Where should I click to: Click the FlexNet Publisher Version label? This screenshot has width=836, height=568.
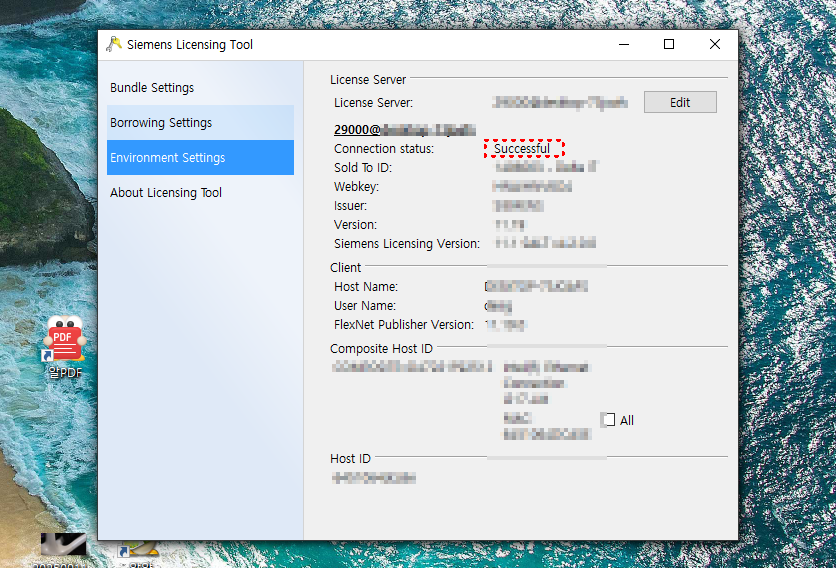pos(404,325)
